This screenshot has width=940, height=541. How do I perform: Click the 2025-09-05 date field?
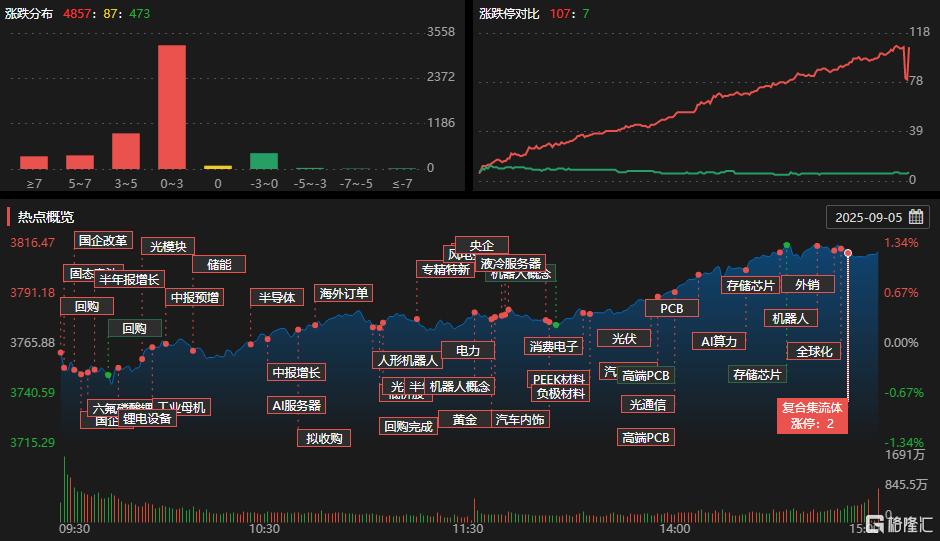click(x=878, y=217)
